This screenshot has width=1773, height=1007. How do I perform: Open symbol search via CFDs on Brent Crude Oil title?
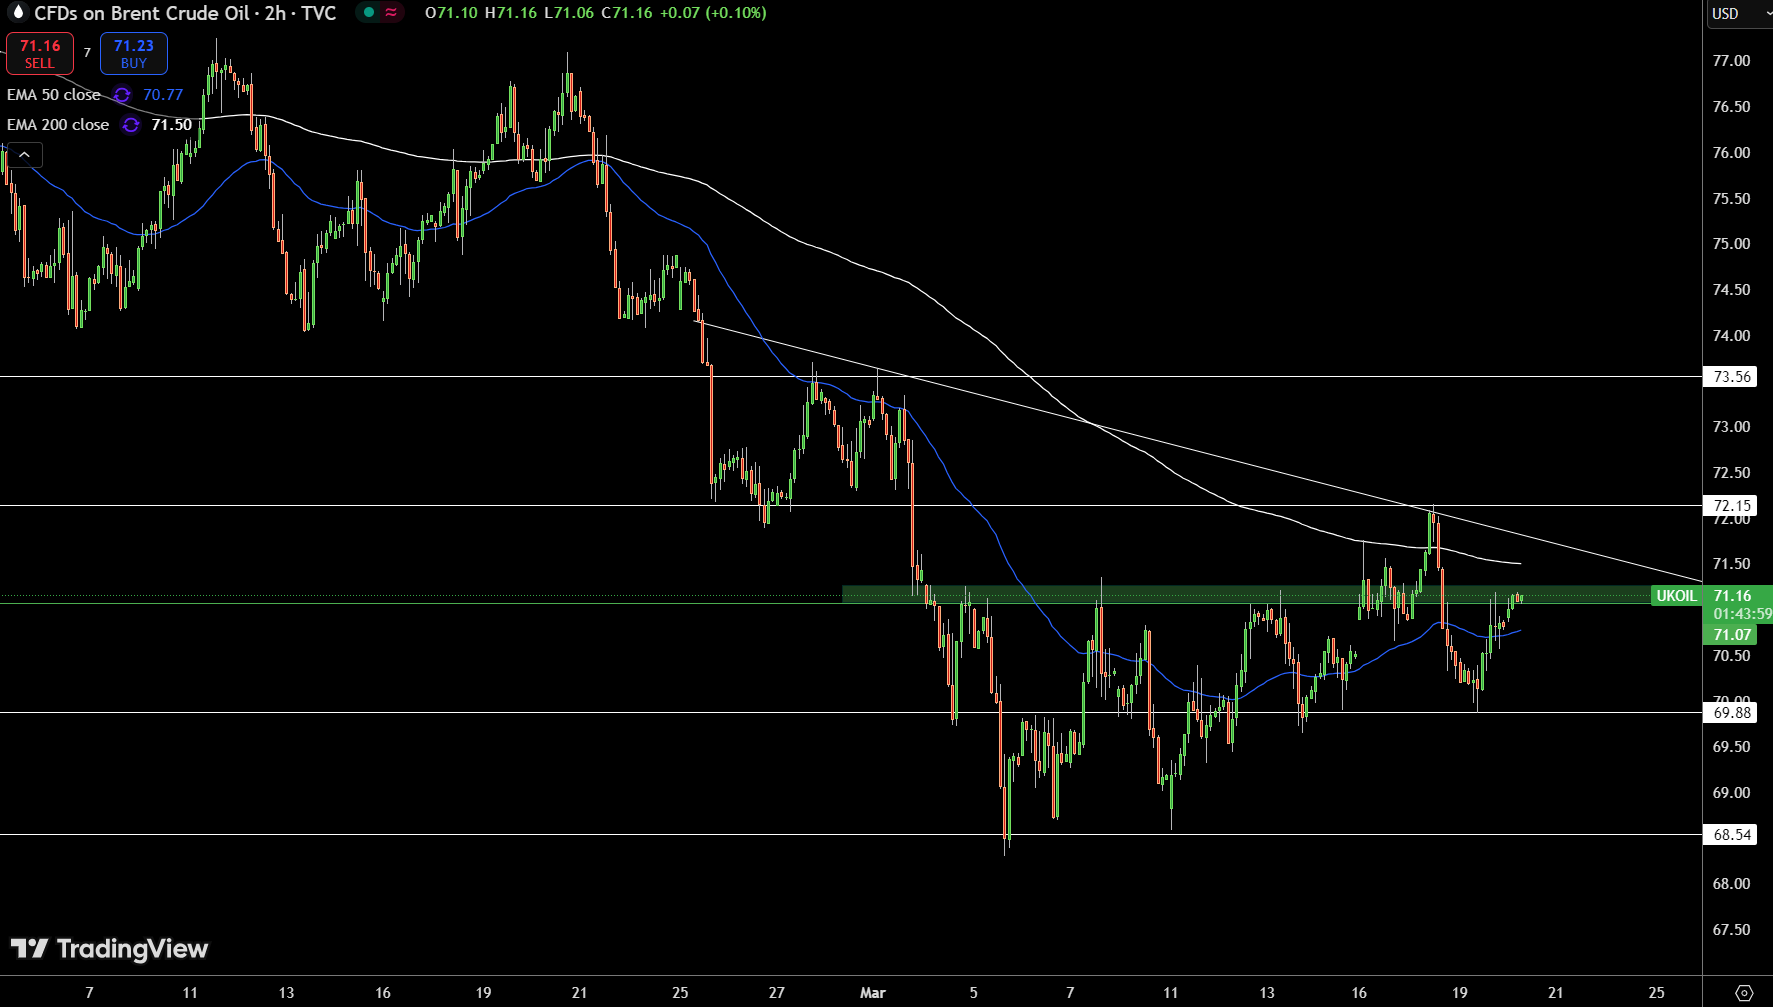click(x=185, y=13)
